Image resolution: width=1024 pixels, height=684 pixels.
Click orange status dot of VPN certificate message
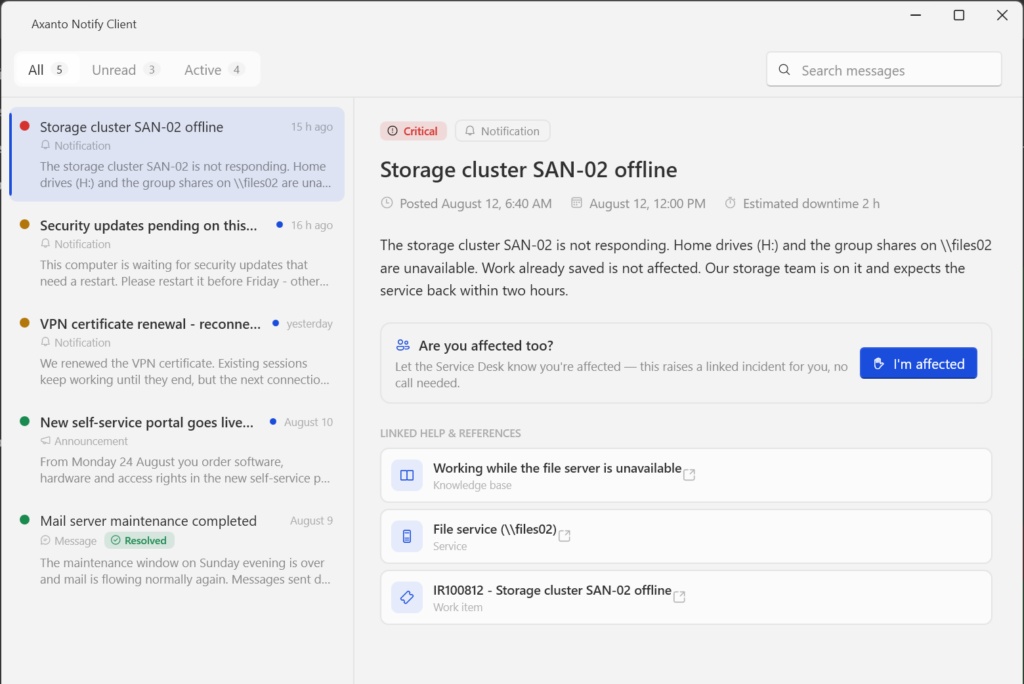point(25,323)
